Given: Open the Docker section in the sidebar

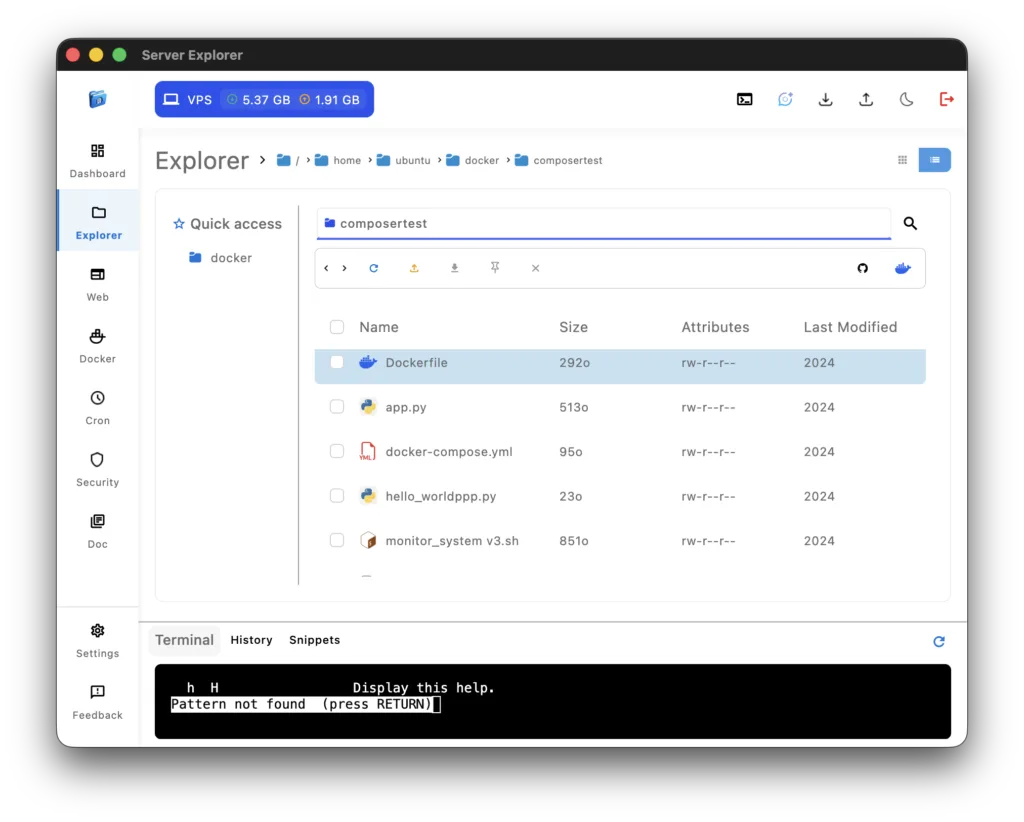Looking at the screenshot, I should (x=97, y=345).
